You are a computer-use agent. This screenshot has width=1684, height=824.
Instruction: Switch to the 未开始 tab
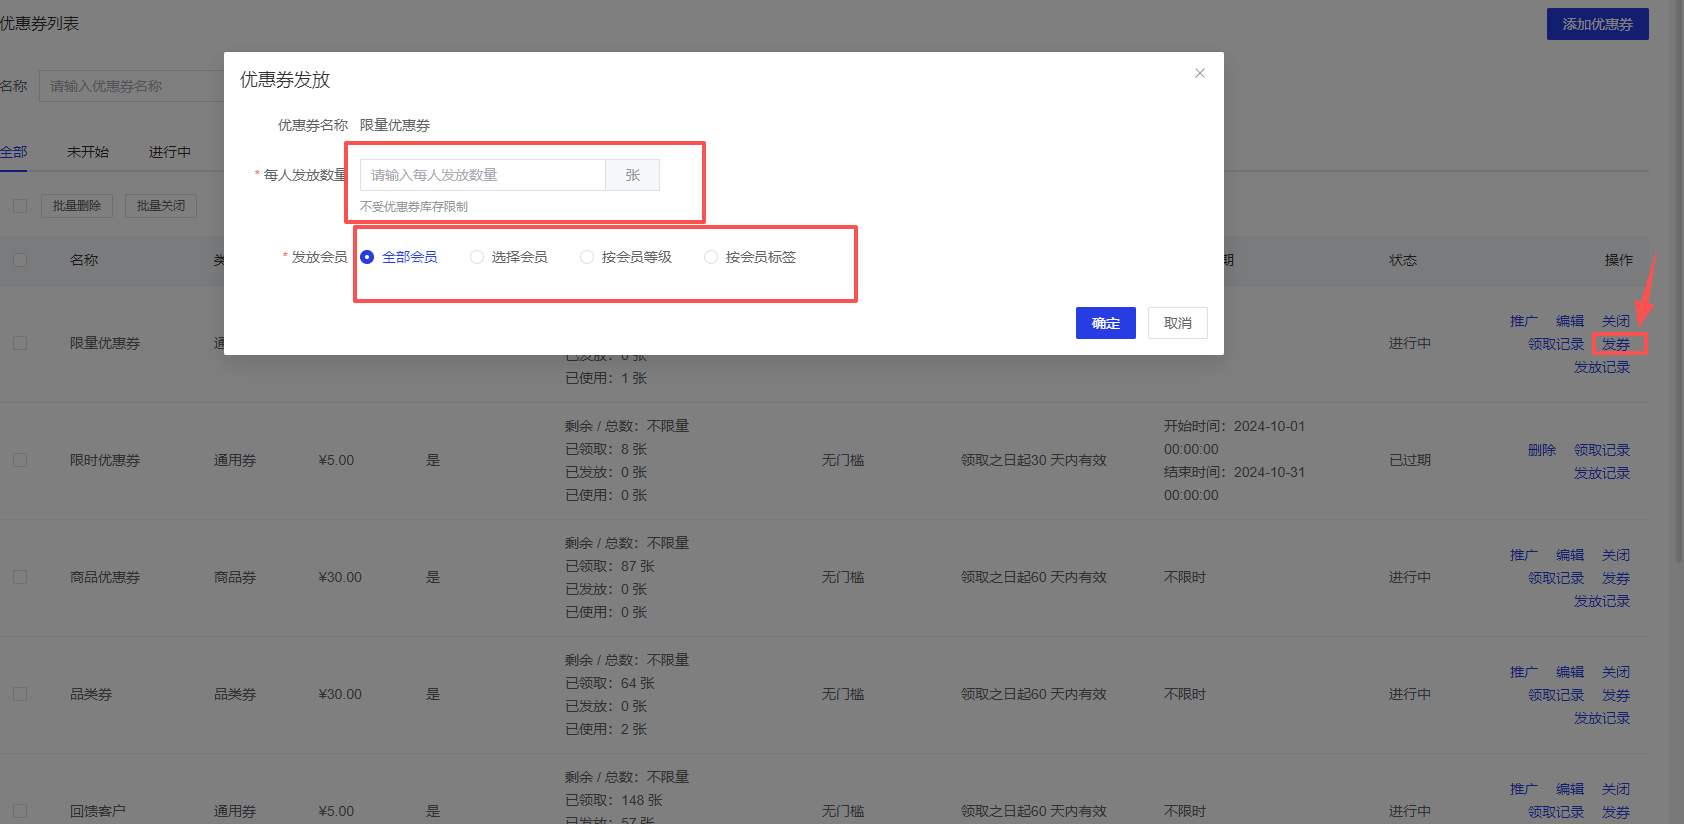tap(88, 152)
